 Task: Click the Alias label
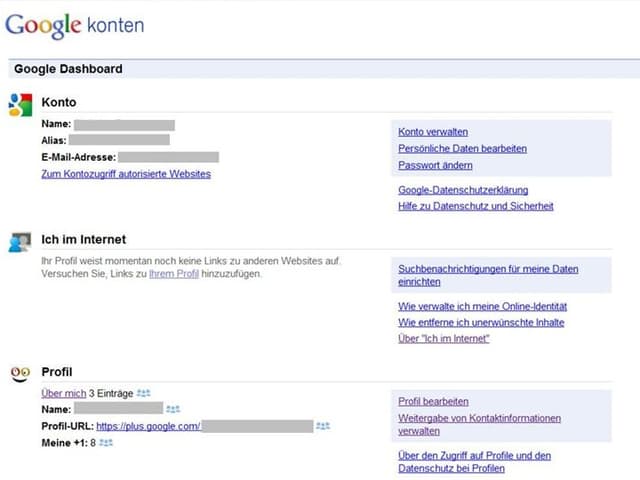54,140
